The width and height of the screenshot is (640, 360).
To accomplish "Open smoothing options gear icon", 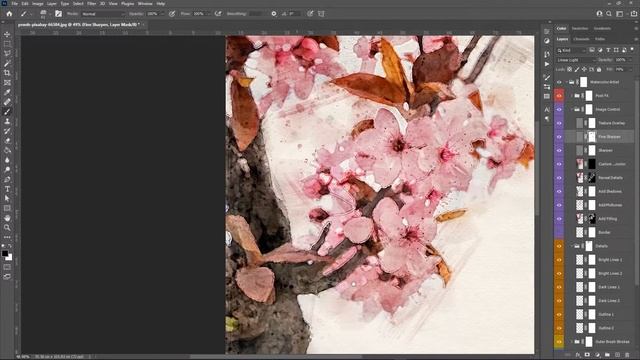I will 273,13.
